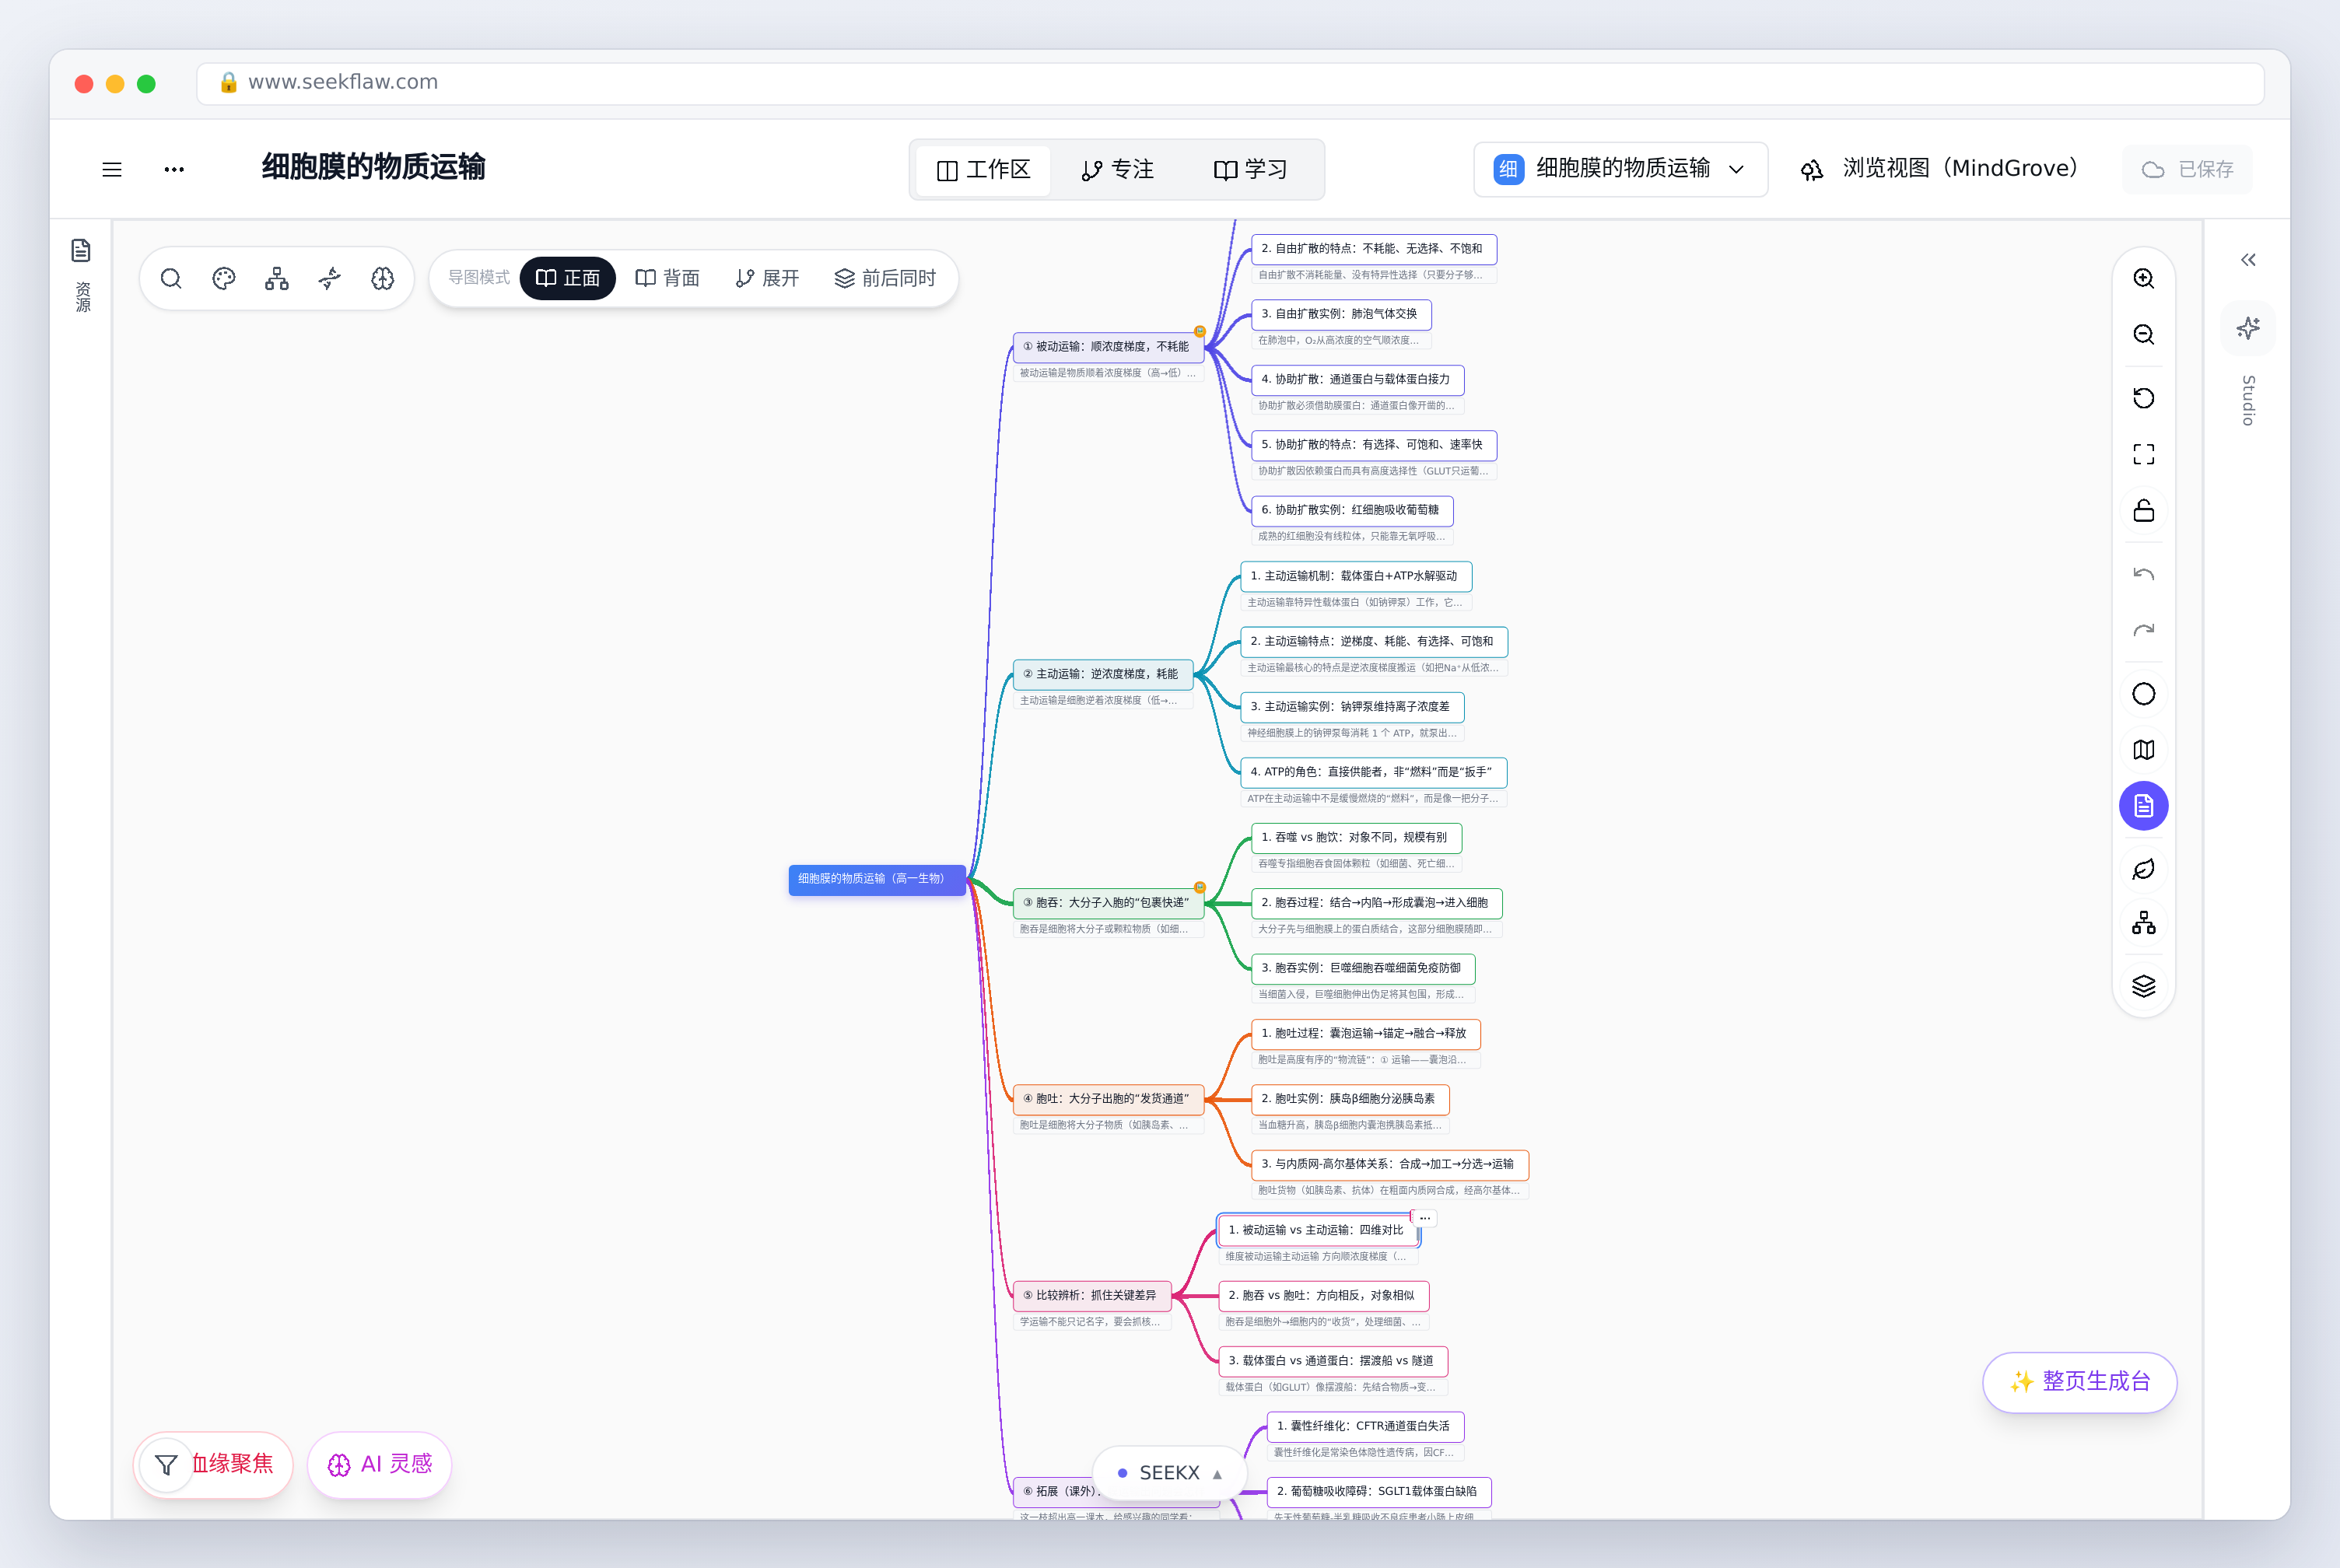Click the 整页生成台 button

click(2079, 1382)
